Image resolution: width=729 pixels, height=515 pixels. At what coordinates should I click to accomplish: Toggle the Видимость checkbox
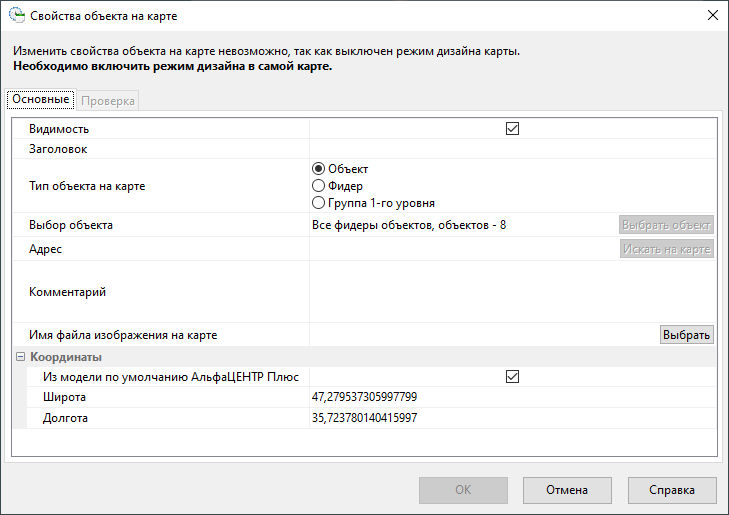tap(513, 129)
